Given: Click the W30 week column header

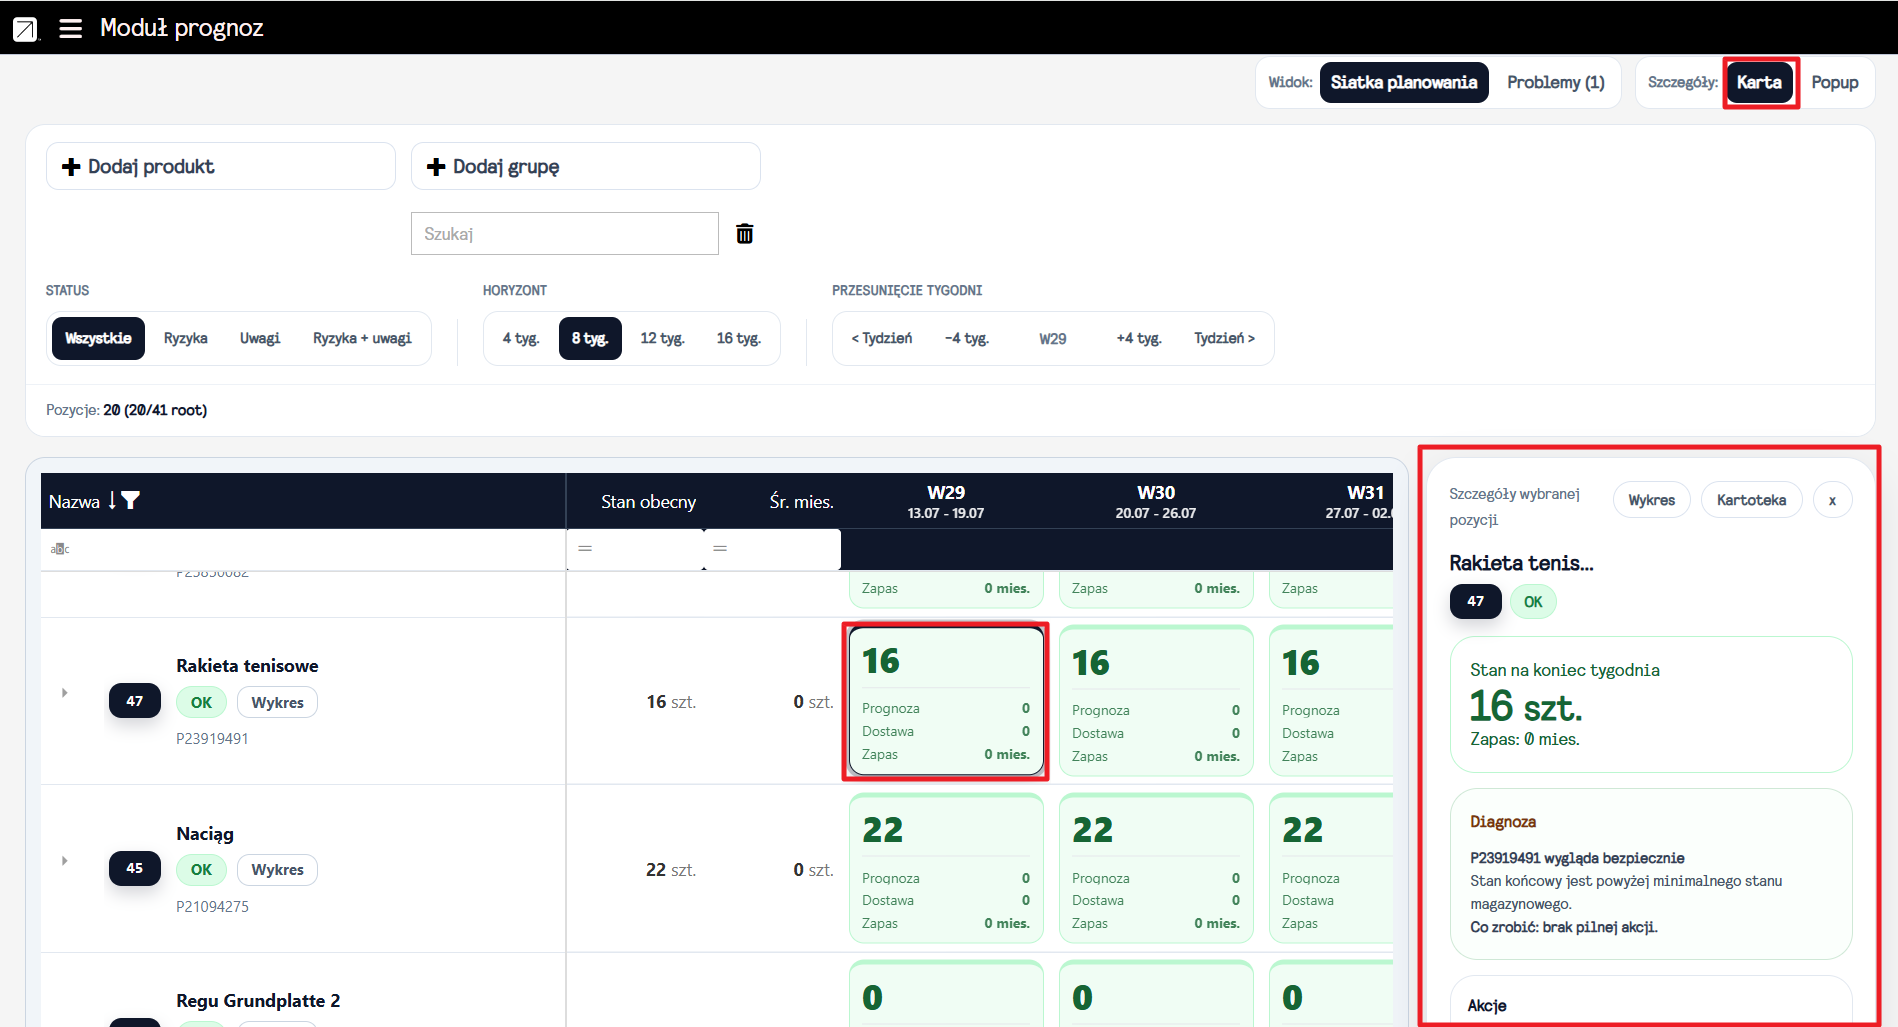Looking at the screenshot, I should coord(1156,501).
